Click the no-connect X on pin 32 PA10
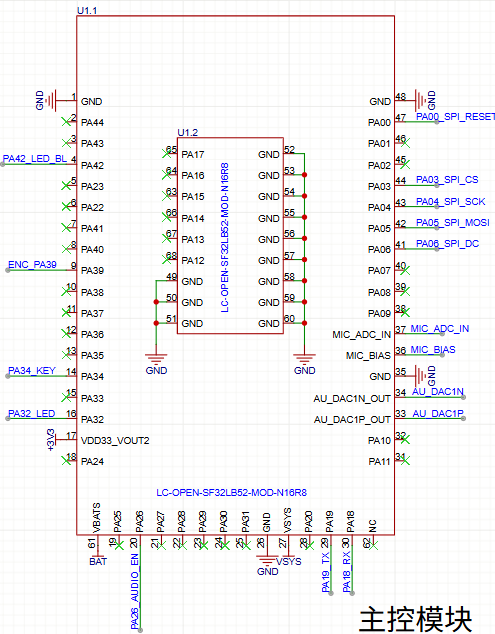The image size is (495, 634). (x=405, y=439)
